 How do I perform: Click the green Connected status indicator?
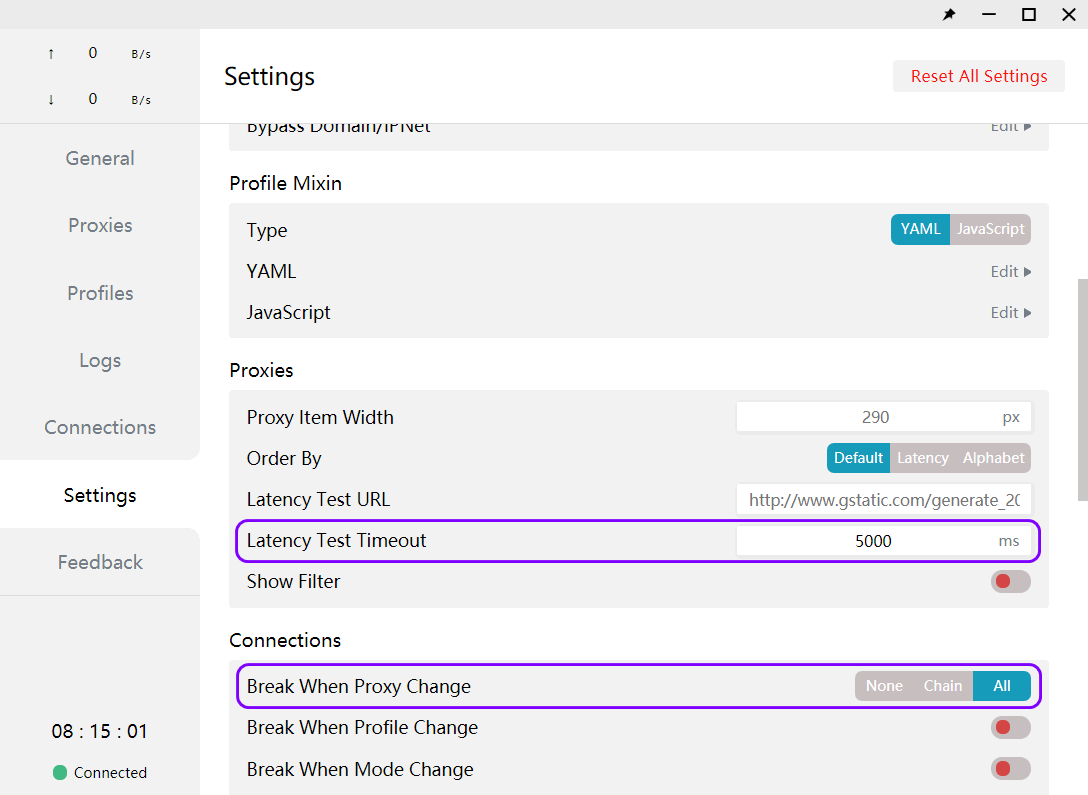tap(60, 772)
